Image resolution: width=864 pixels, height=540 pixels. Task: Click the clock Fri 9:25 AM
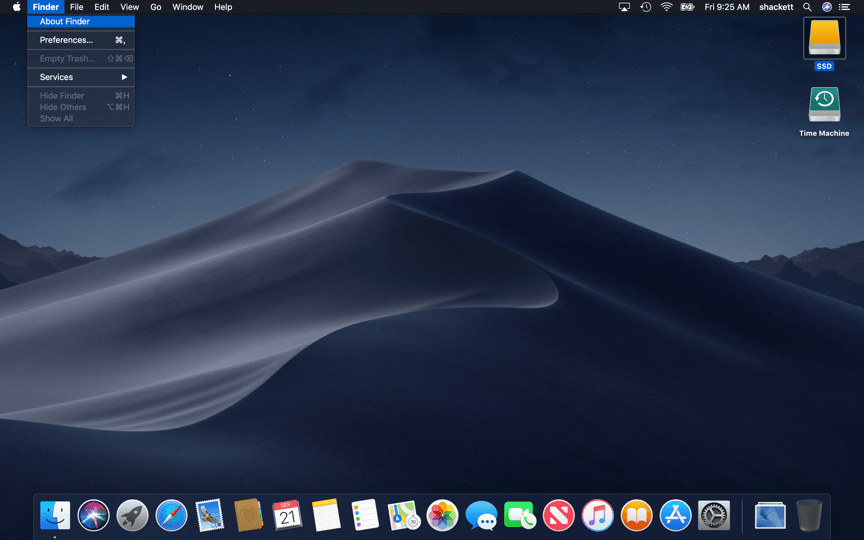(727, 7)
